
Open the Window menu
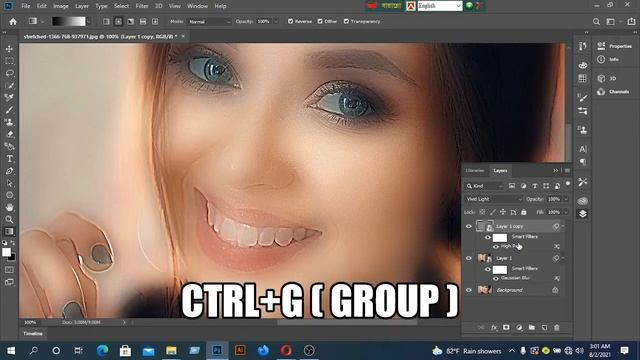point(198,6)
